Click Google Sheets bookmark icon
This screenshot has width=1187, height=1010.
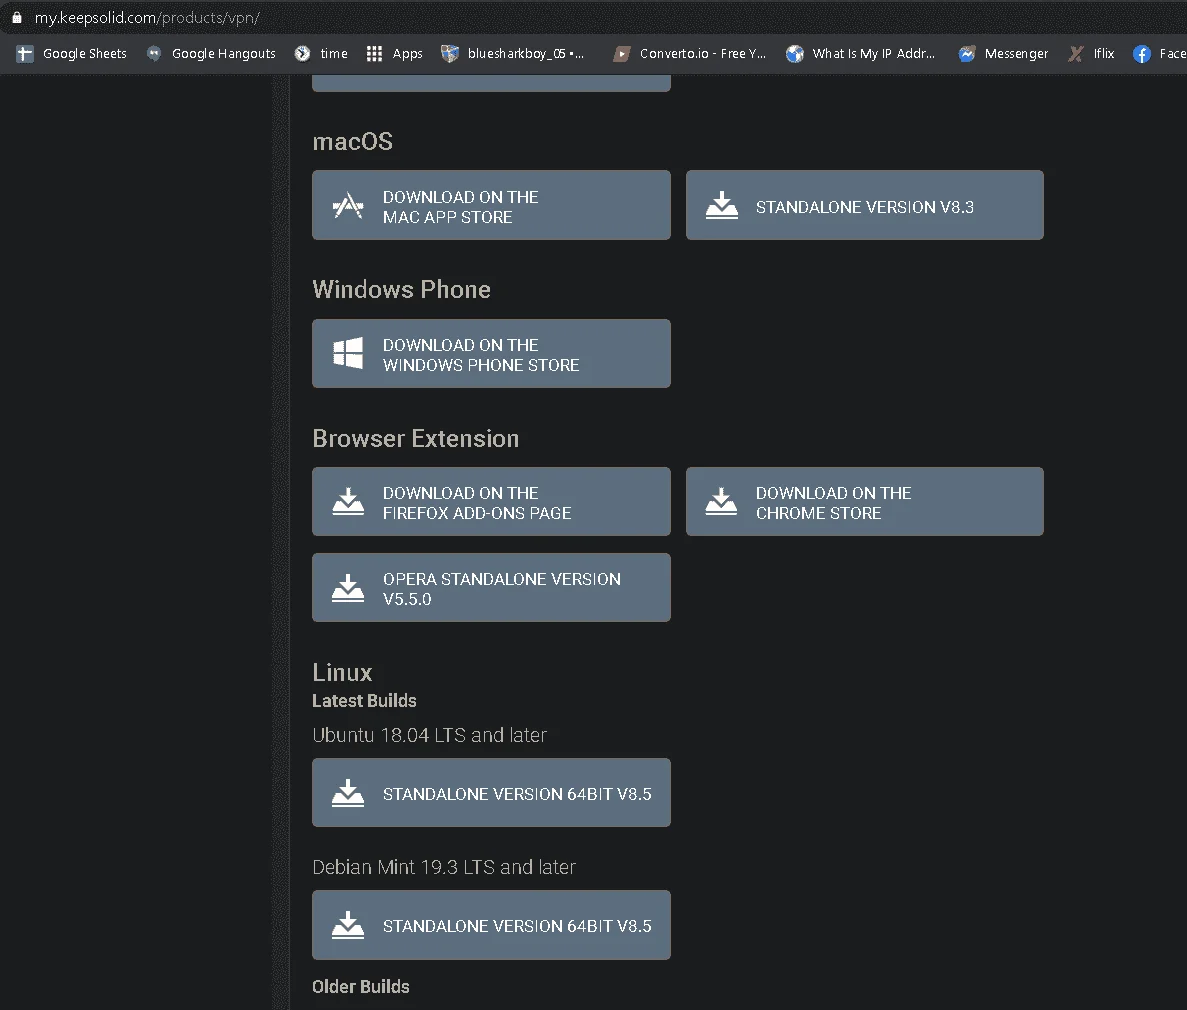coord(25,54)
